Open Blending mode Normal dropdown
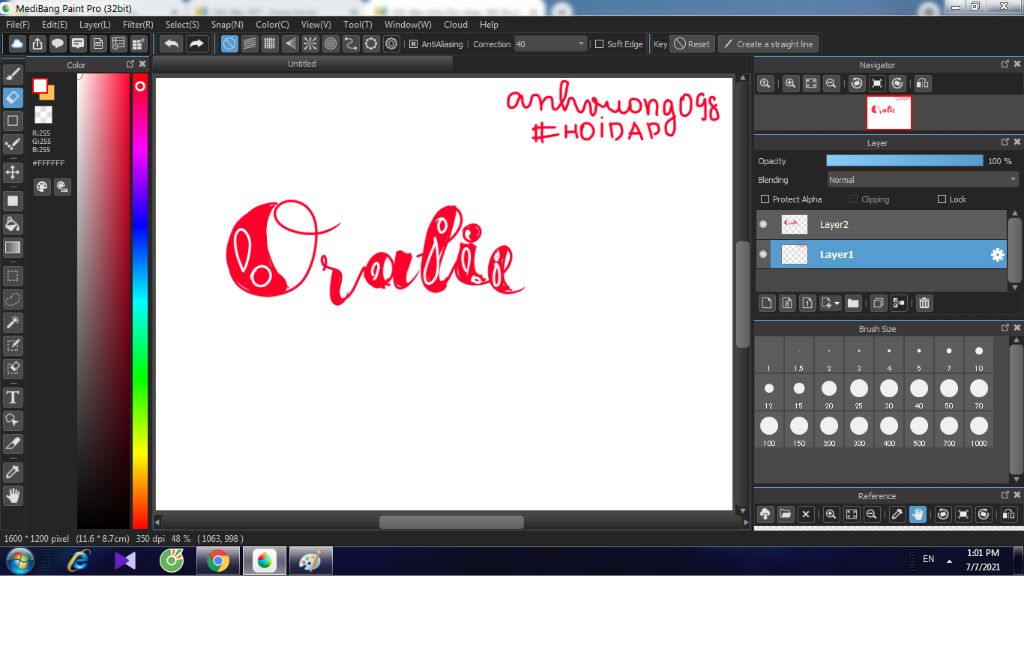This screenshot has height=661, width=1024. [x=922, y=180]
